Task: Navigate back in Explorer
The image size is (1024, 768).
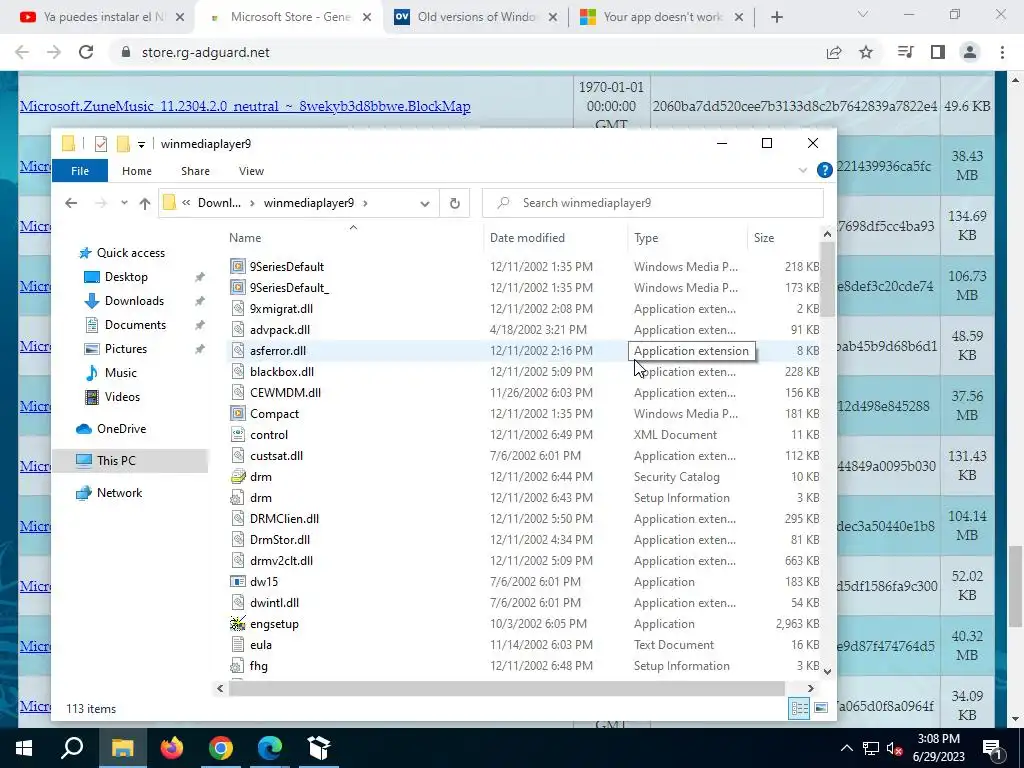Action: [71, 203]
